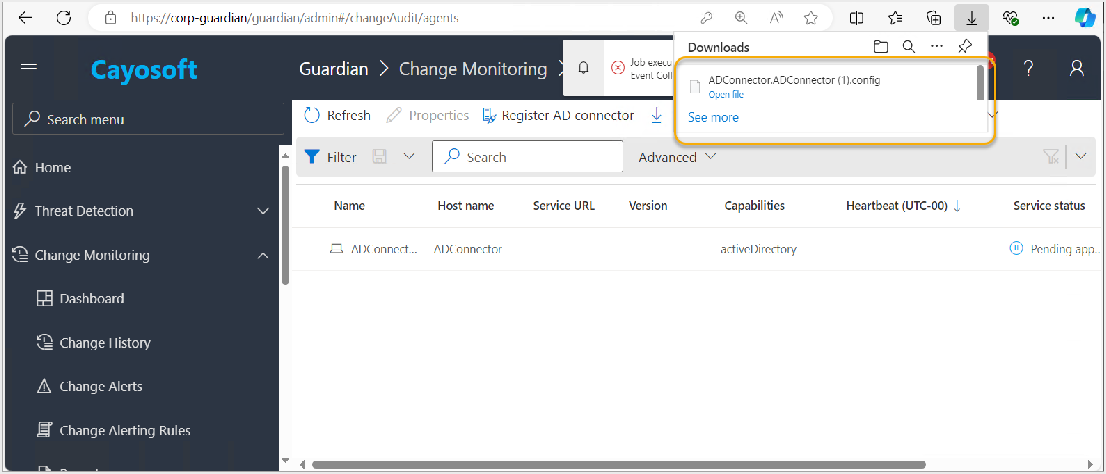
Task: Go back with browser back arrow
Action: 25,18
